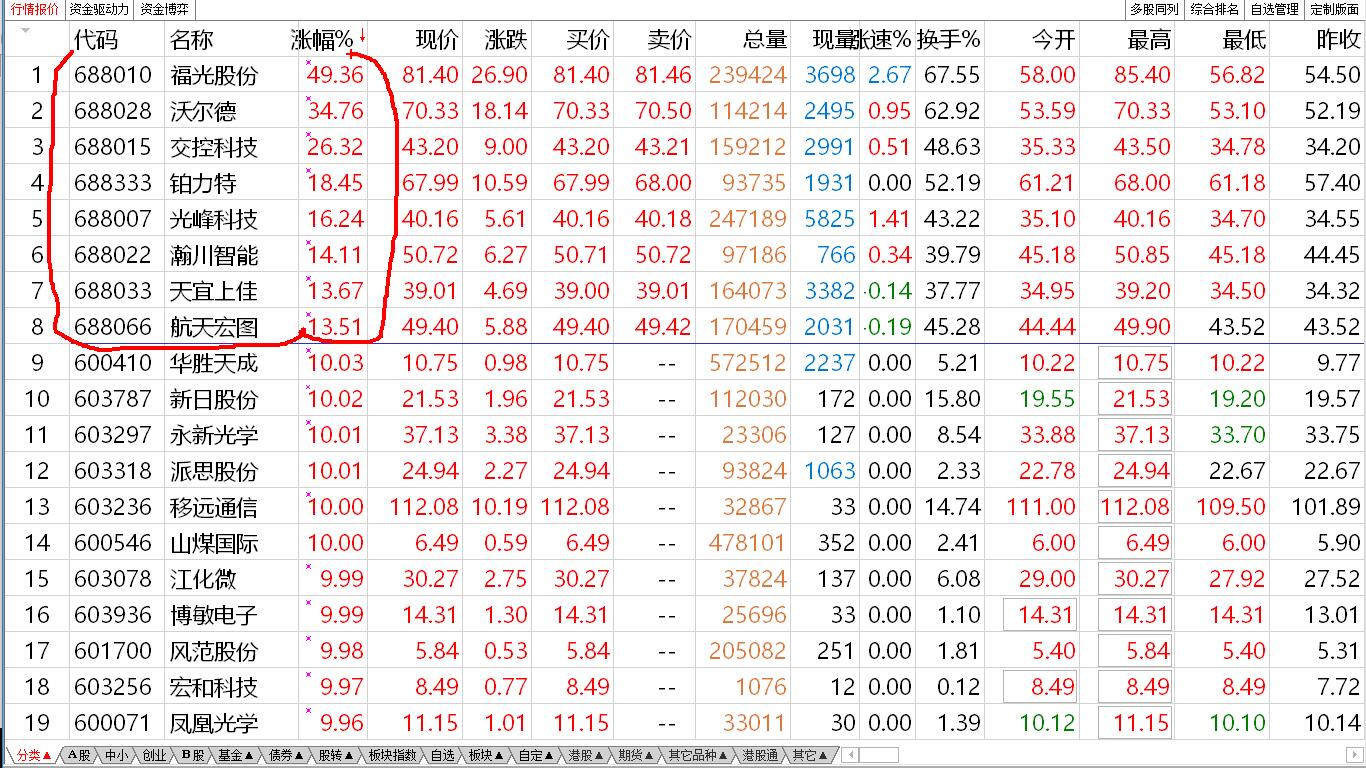Select stock row 派思股份
This screenshot has width=1366, height=768.
(683, 471)
